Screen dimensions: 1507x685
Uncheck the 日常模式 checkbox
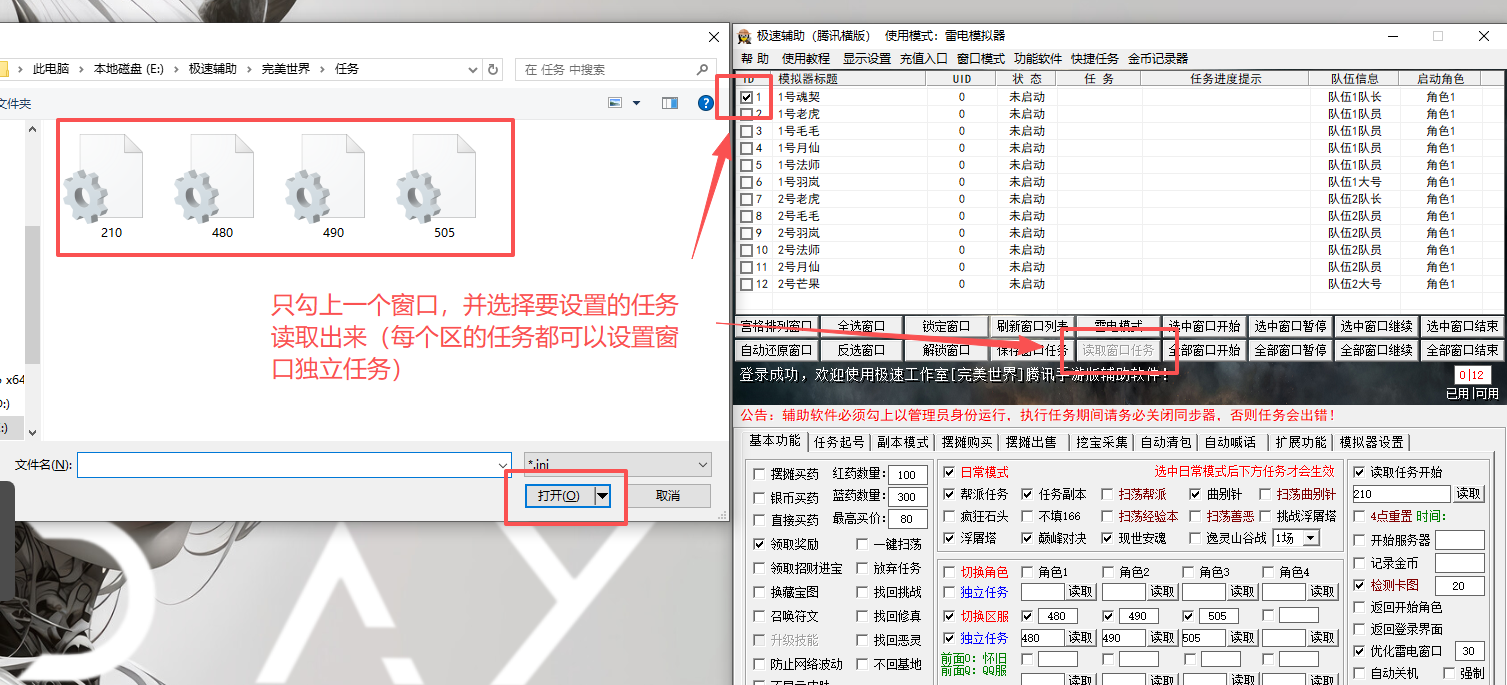point(950,472)
